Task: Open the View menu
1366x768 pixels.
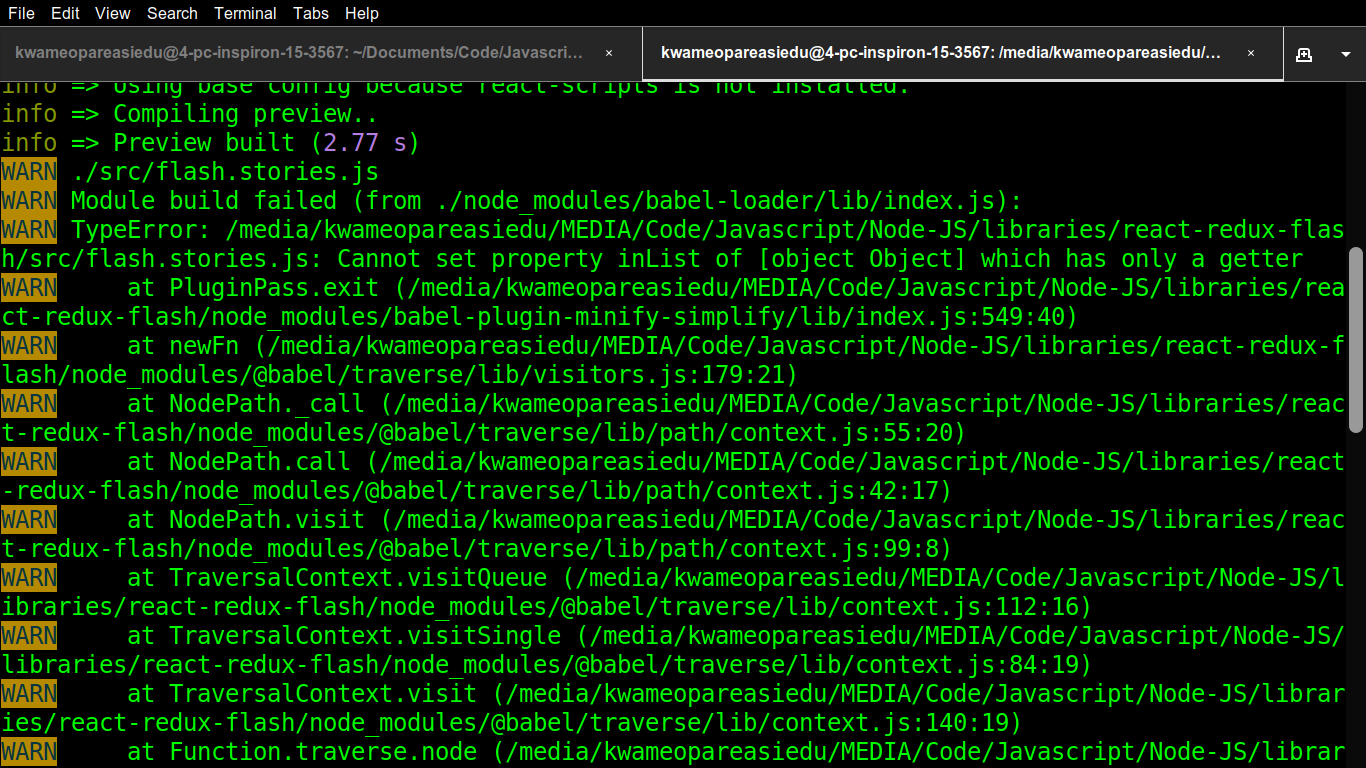Action: point(113,13)
